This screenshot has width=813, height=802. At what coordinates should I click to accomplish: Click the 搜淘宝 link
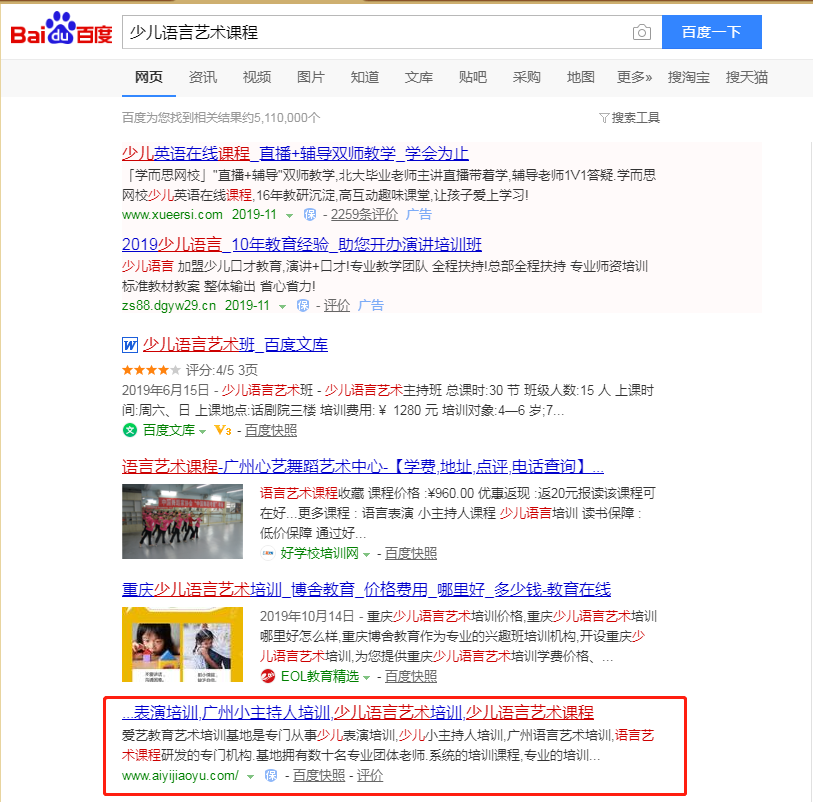tap(689, 77)
